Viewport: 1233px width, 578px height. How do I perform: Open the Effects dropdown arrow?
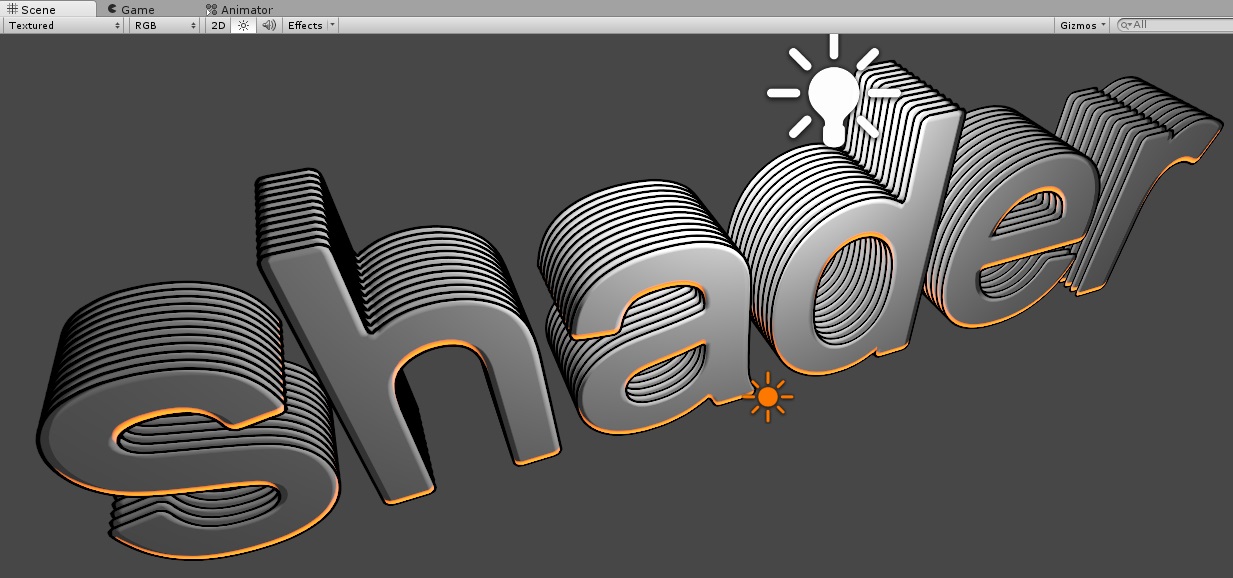[332, 25]
